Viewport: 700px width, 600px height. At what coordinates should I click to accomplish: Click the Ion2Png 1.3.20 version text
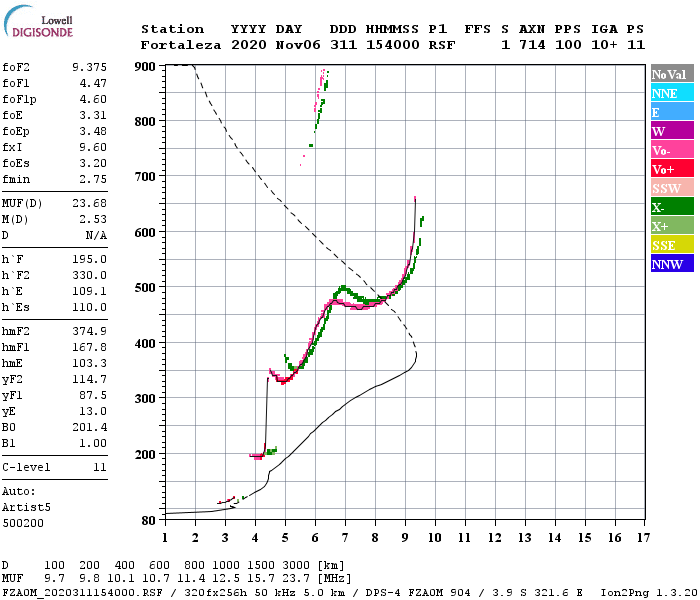649,592
